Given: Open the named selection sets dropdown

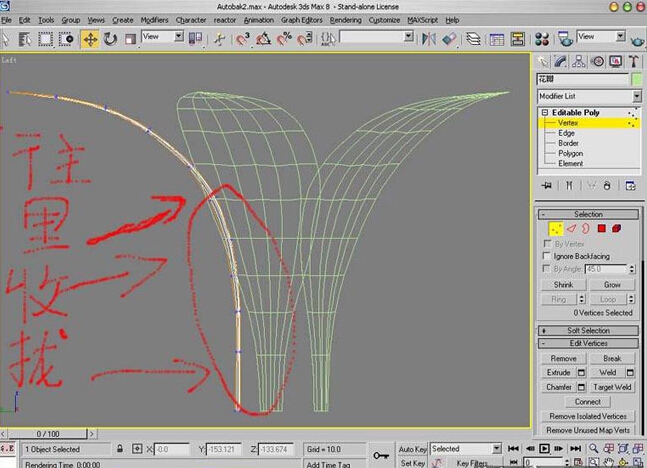Looking at the screenshot, I should [x=409, y=37].
